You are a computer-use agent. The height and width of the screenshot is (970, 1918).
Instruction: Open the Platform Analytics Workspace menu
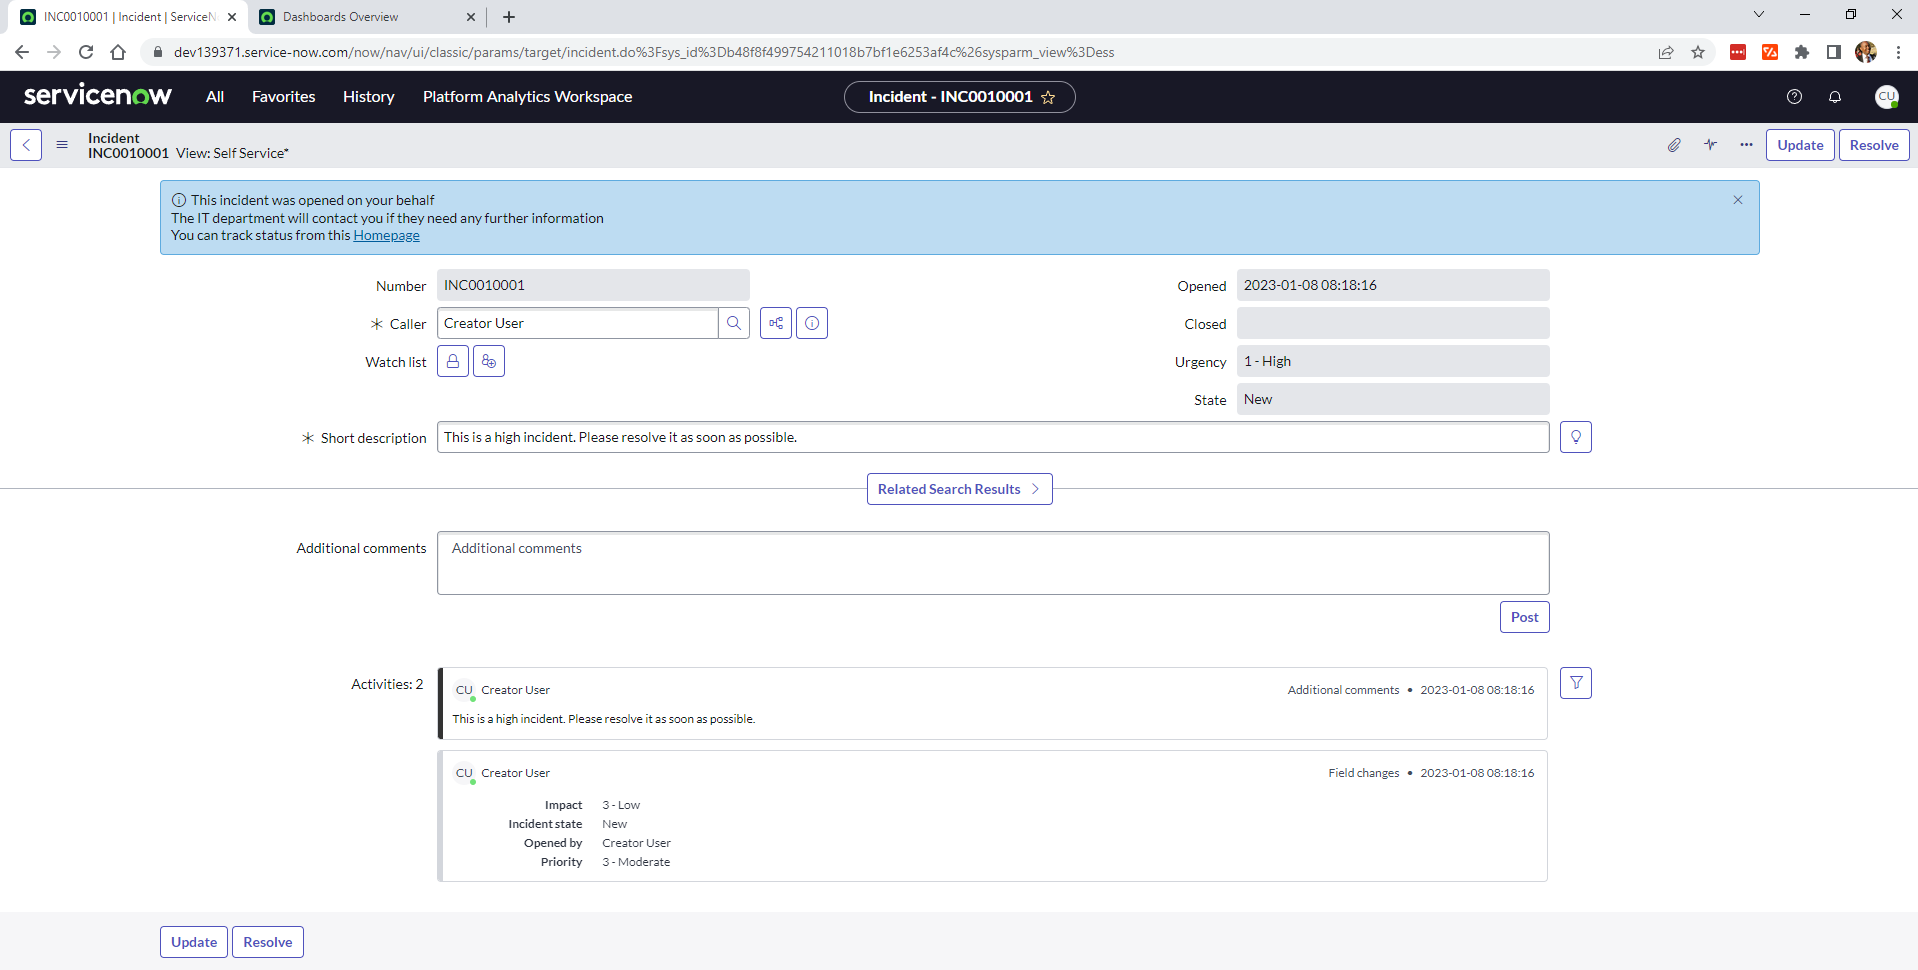point(527,96)
